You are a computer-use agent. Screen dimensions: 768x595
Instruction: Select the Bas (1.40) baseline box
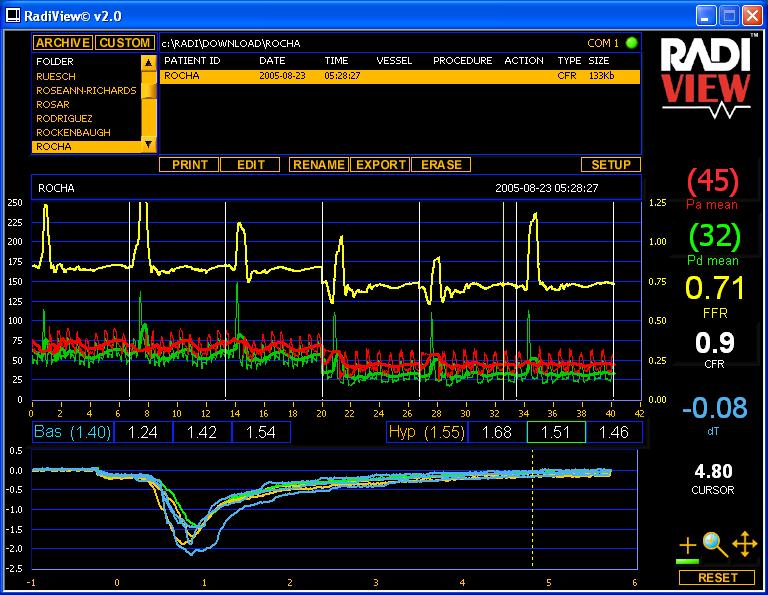point(73,432)
